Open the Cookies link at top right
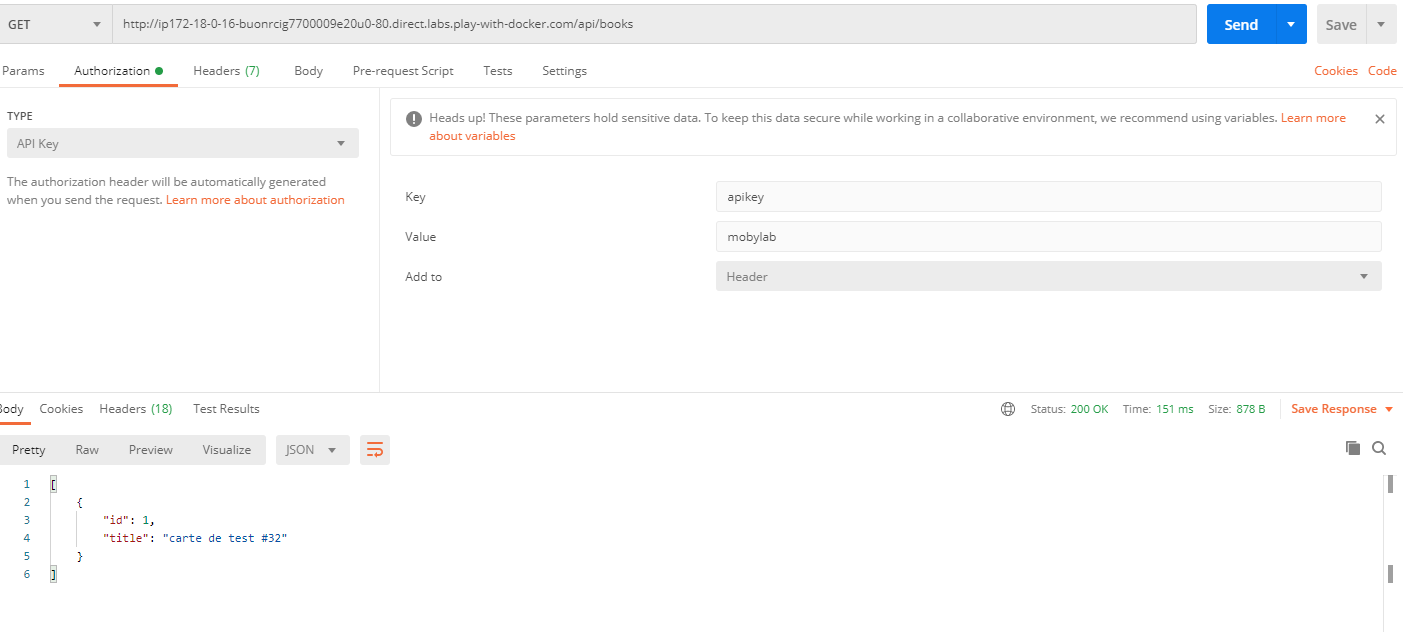This screenshot has width=1403, height=632. [x=1335, y=71]
